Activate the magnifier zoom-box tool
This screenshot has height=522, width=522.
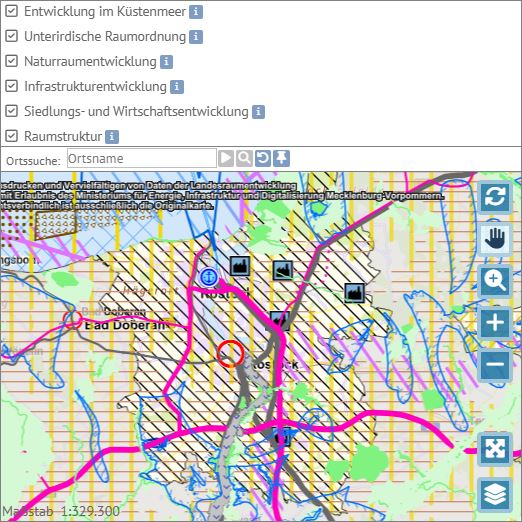(x=495, y=281)
